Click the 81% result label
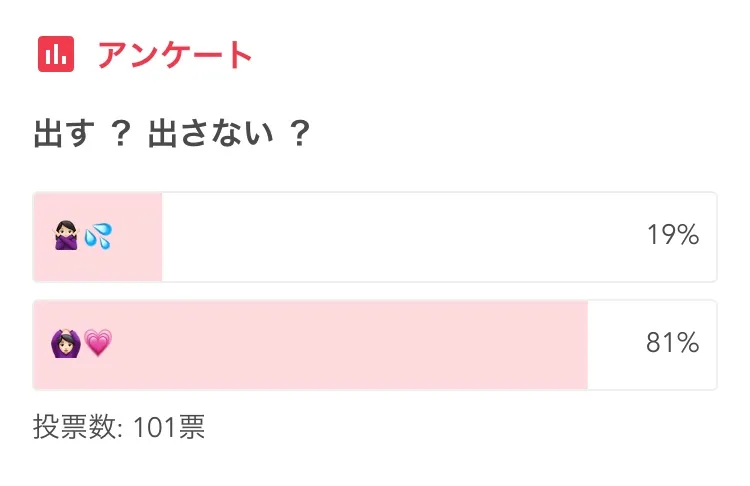This screenshot has width=750, height=486. pos(672,344)
